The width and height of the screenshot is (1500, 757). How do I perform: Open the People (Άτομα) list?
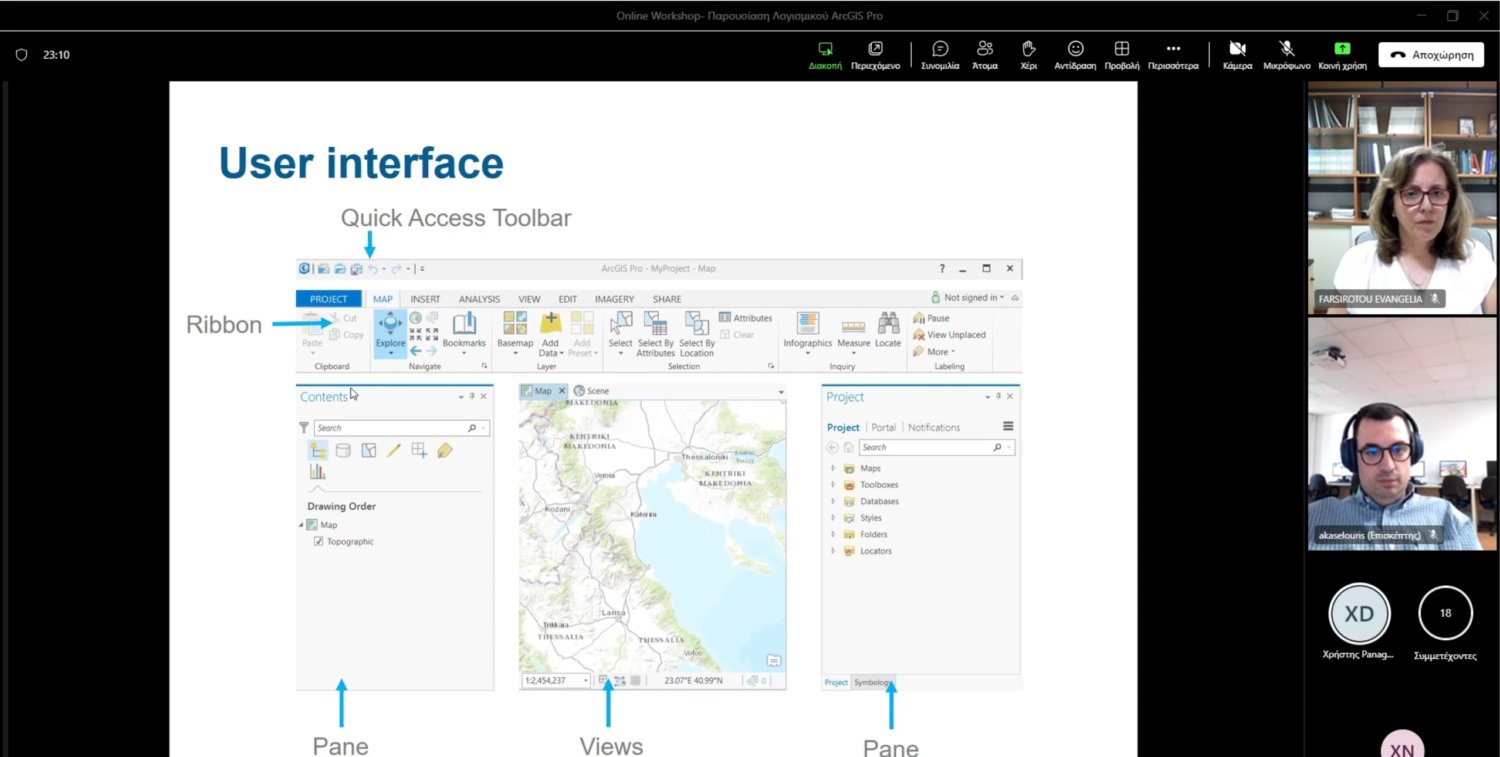tap(985, 54)
